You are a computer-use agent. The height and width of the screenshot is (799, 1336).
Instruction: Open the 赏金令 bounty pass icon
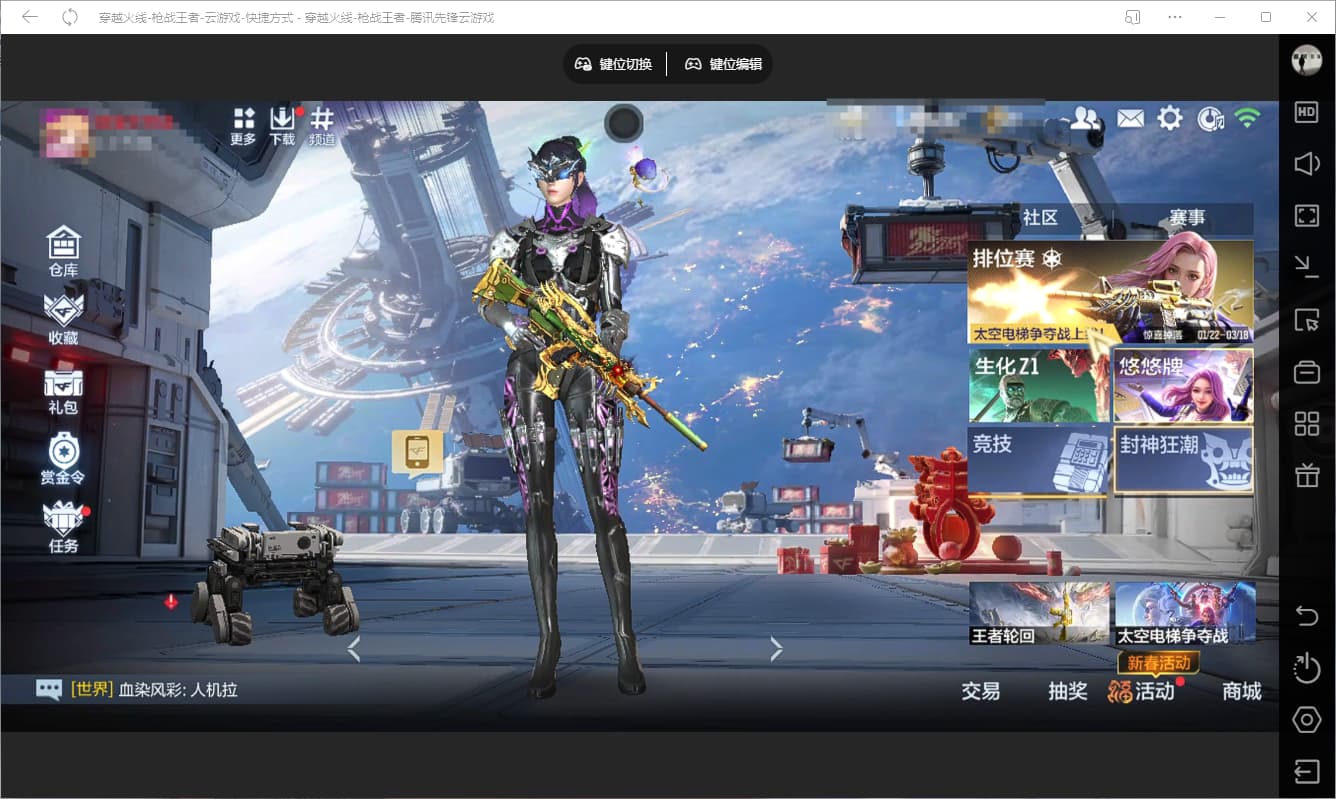(x=63, y=459)
